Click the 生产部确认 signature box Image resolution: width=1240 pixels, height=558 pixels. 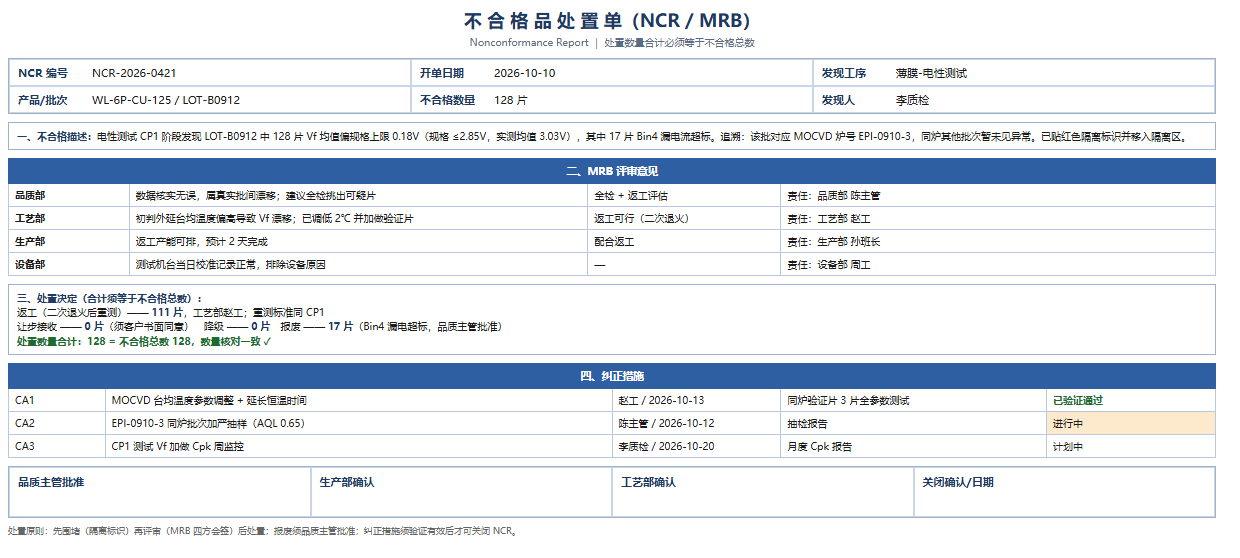pyautogui.click(x=460, y=492)
